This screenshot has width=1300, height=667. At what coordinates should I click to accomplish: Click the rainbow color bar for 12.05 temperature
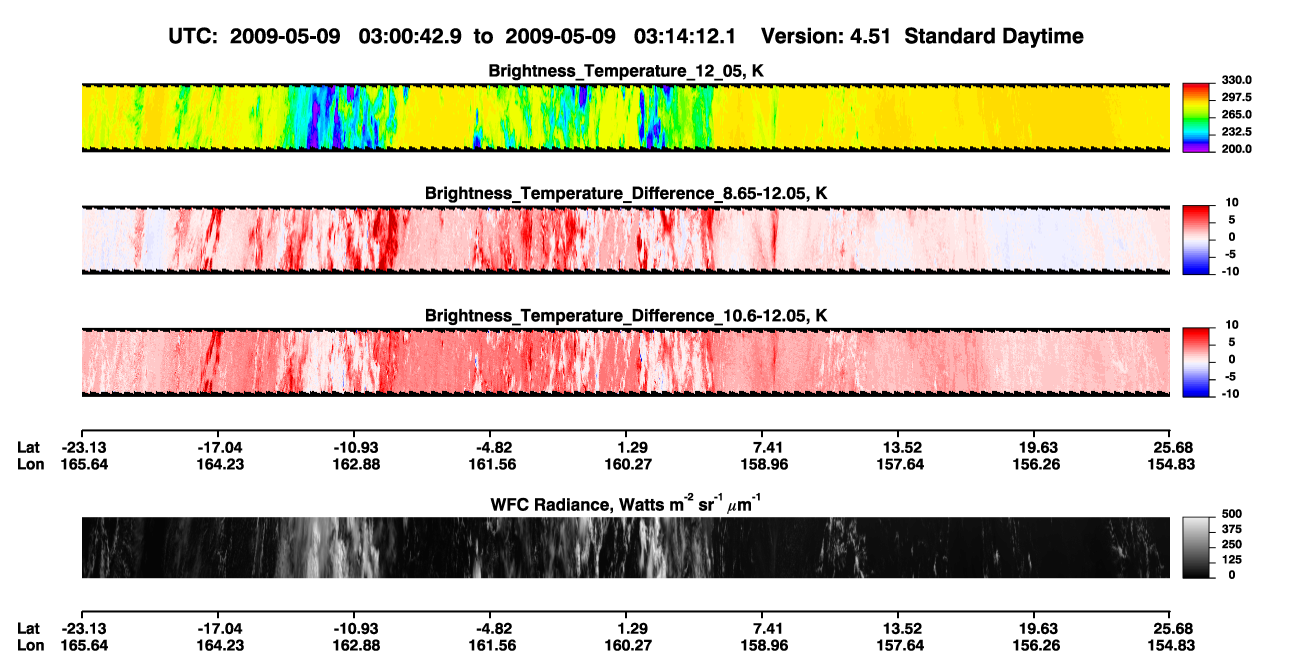(1197, 117)
